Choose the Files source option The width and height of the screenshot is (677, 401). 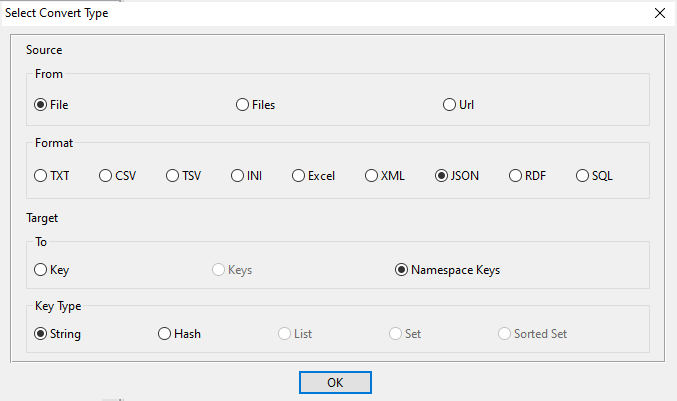click(x=243, y=104)
